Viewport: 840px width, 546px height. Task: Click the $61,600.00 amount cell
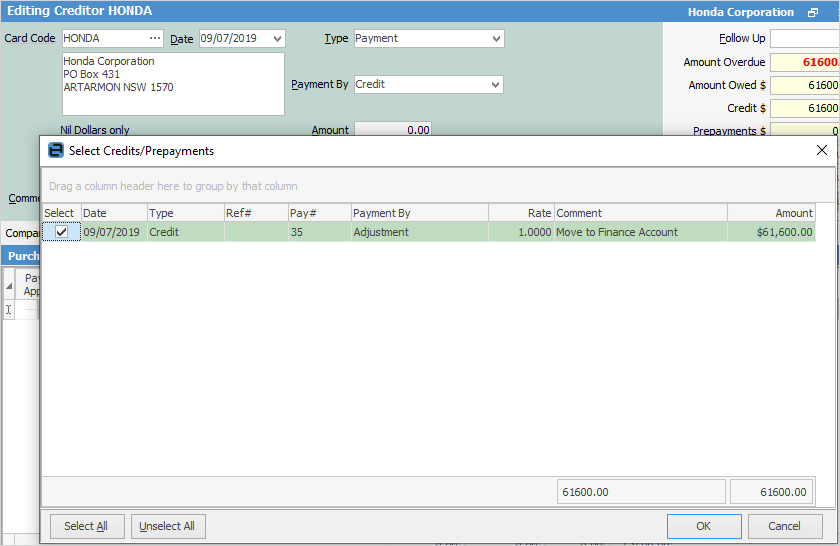click(x=771, y=232)
